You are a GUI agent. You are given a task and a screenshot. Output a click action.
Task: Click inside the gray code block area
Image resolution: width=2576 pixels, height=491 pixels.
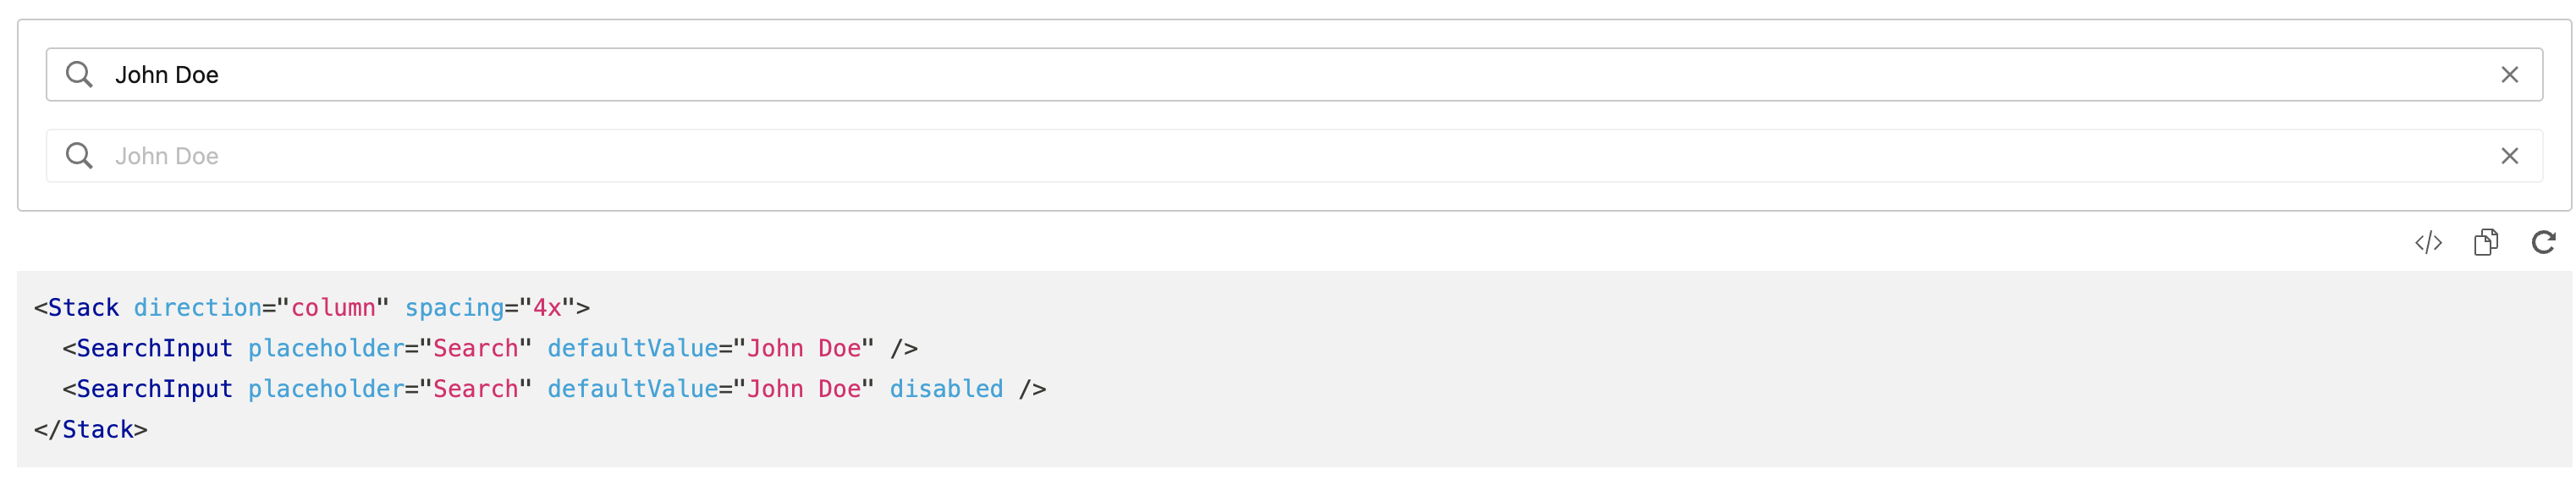[1500, 370]
